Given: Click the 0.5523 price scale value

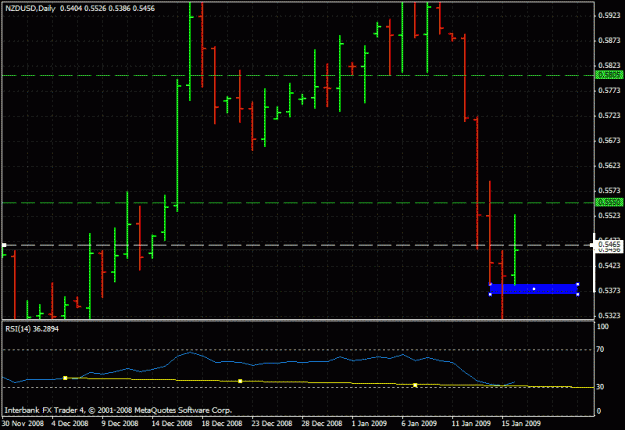Looking at the screenshot, I should click(609, 215).
